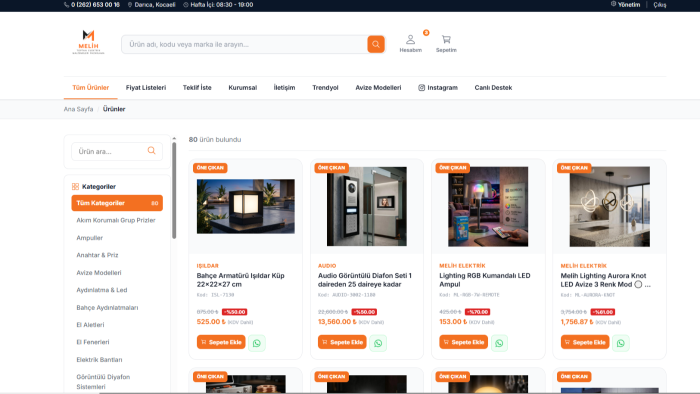Click the category sidebar scrollbar
700x394 pixels.
pos(174,191)
